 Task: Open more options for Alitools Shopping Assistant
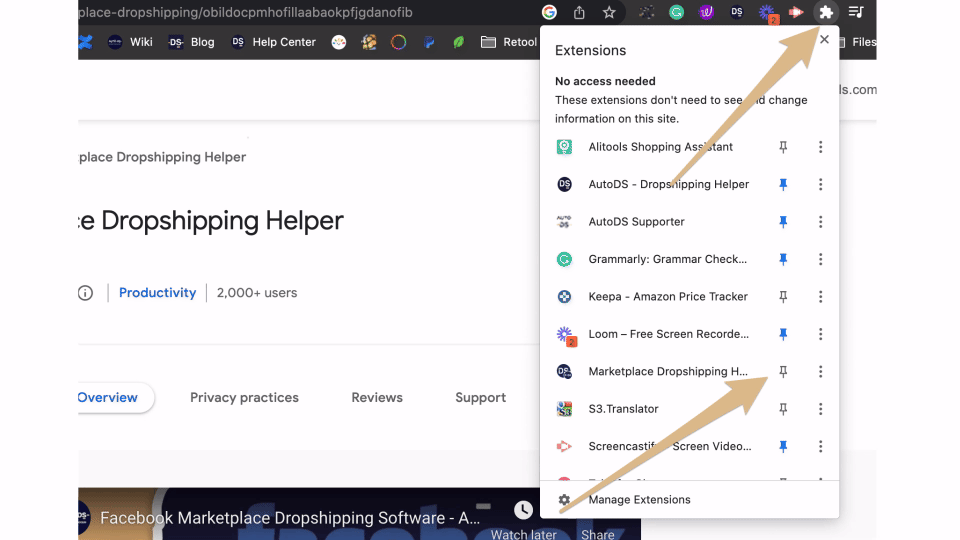820,147
